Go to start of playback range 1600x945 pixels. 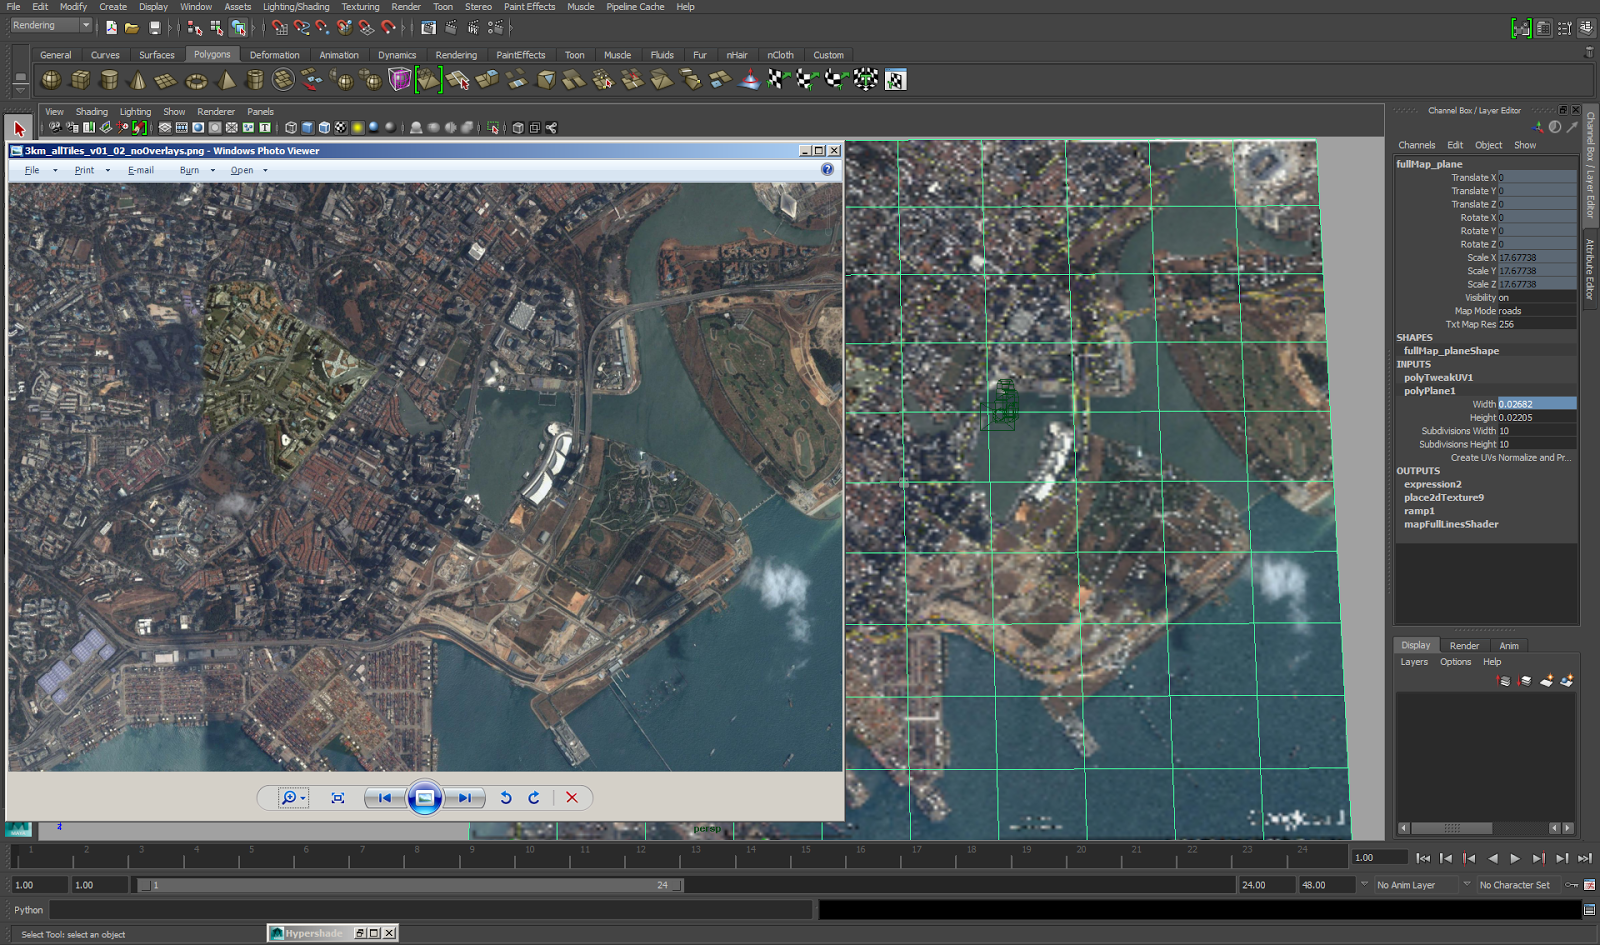click(1422, 858)
